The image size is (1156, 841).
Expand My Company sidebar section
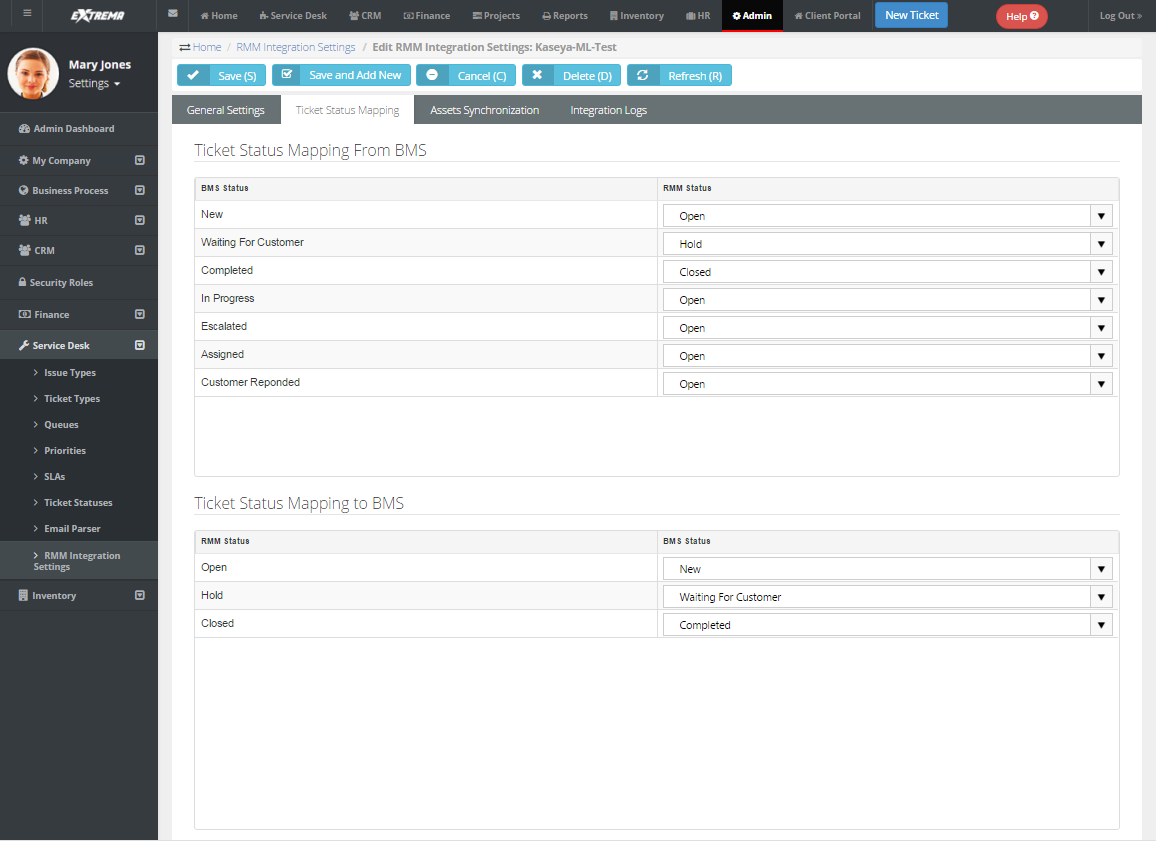140,160
